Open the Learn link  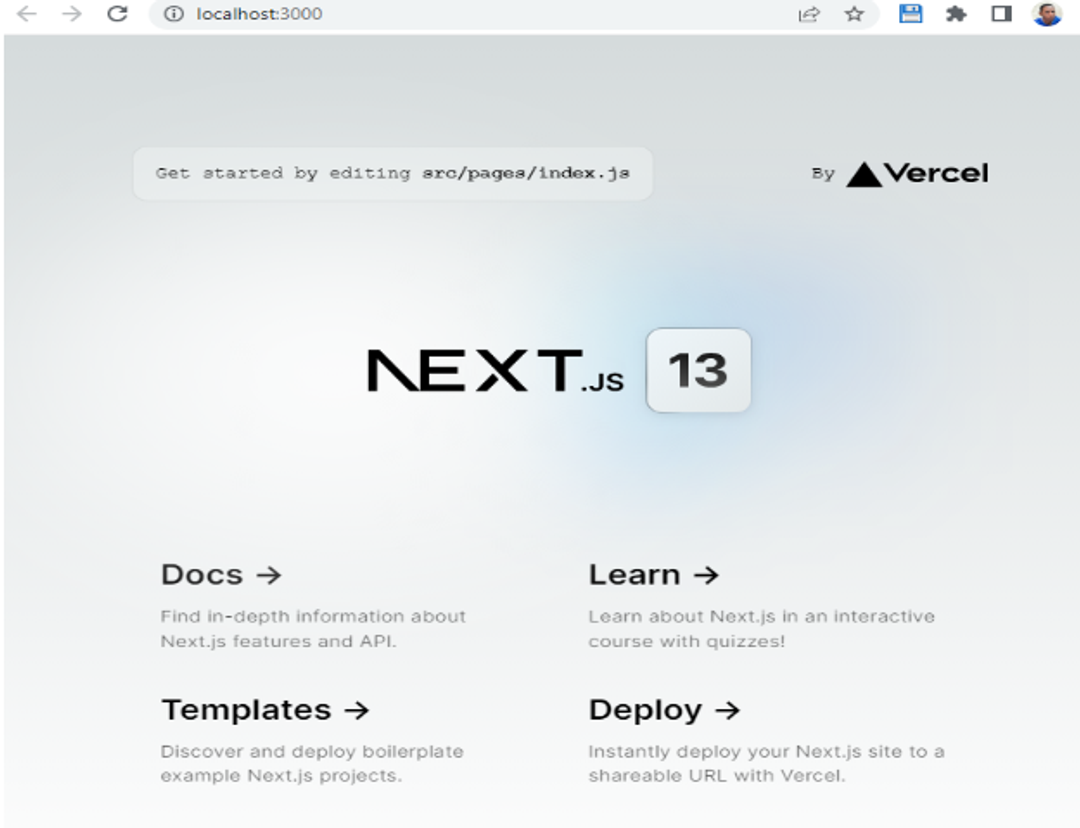654,574
